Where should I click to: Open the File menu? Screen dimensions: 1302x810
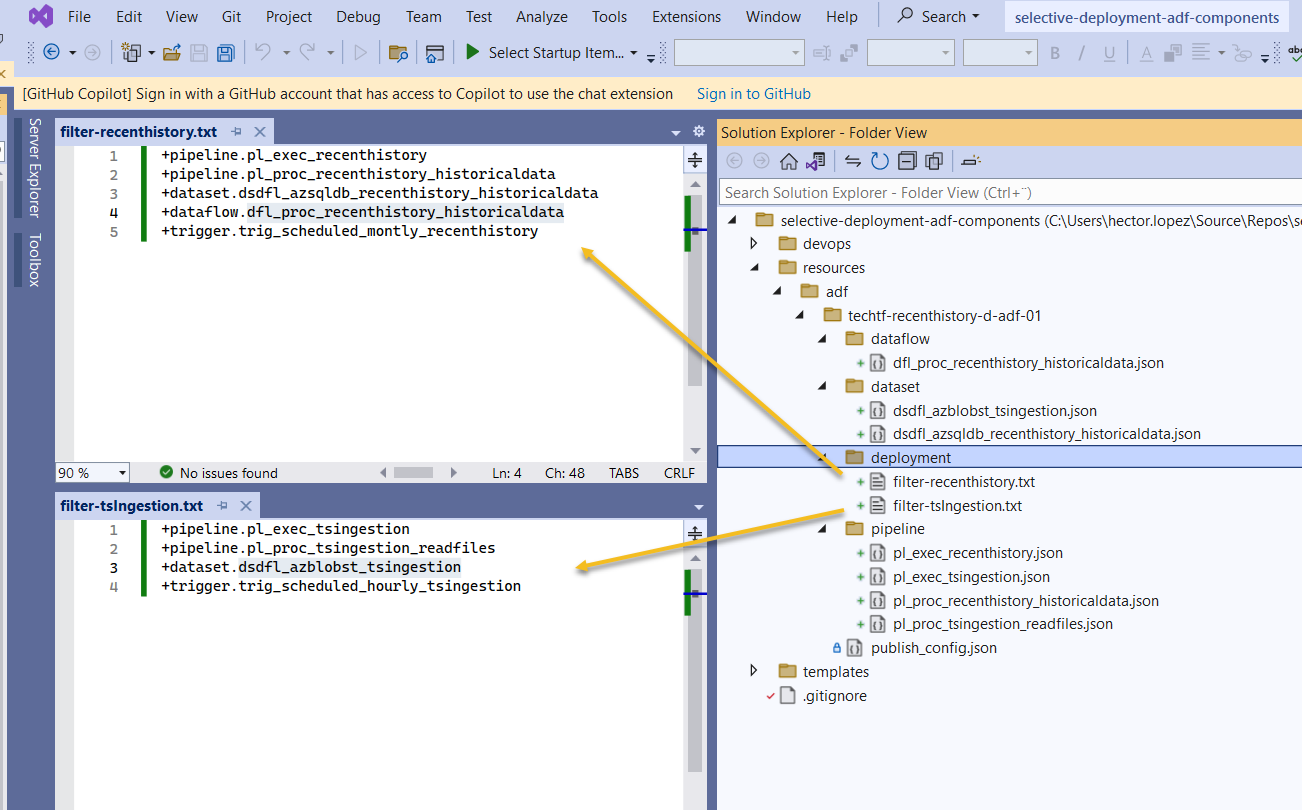[79, 17]
